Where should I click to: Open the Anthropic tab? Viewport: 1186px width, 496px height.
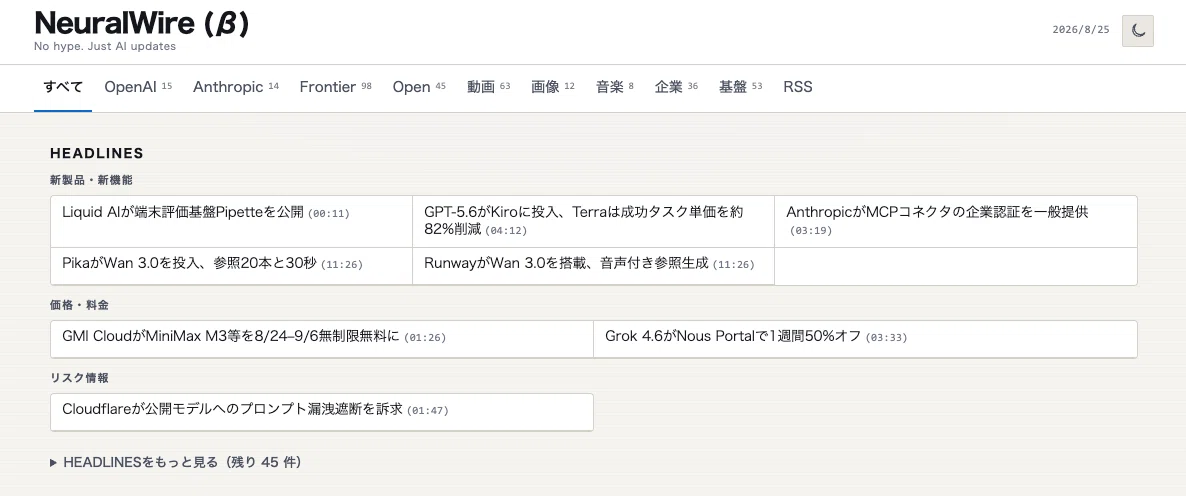pyautogui.click(x=236, y=87)
